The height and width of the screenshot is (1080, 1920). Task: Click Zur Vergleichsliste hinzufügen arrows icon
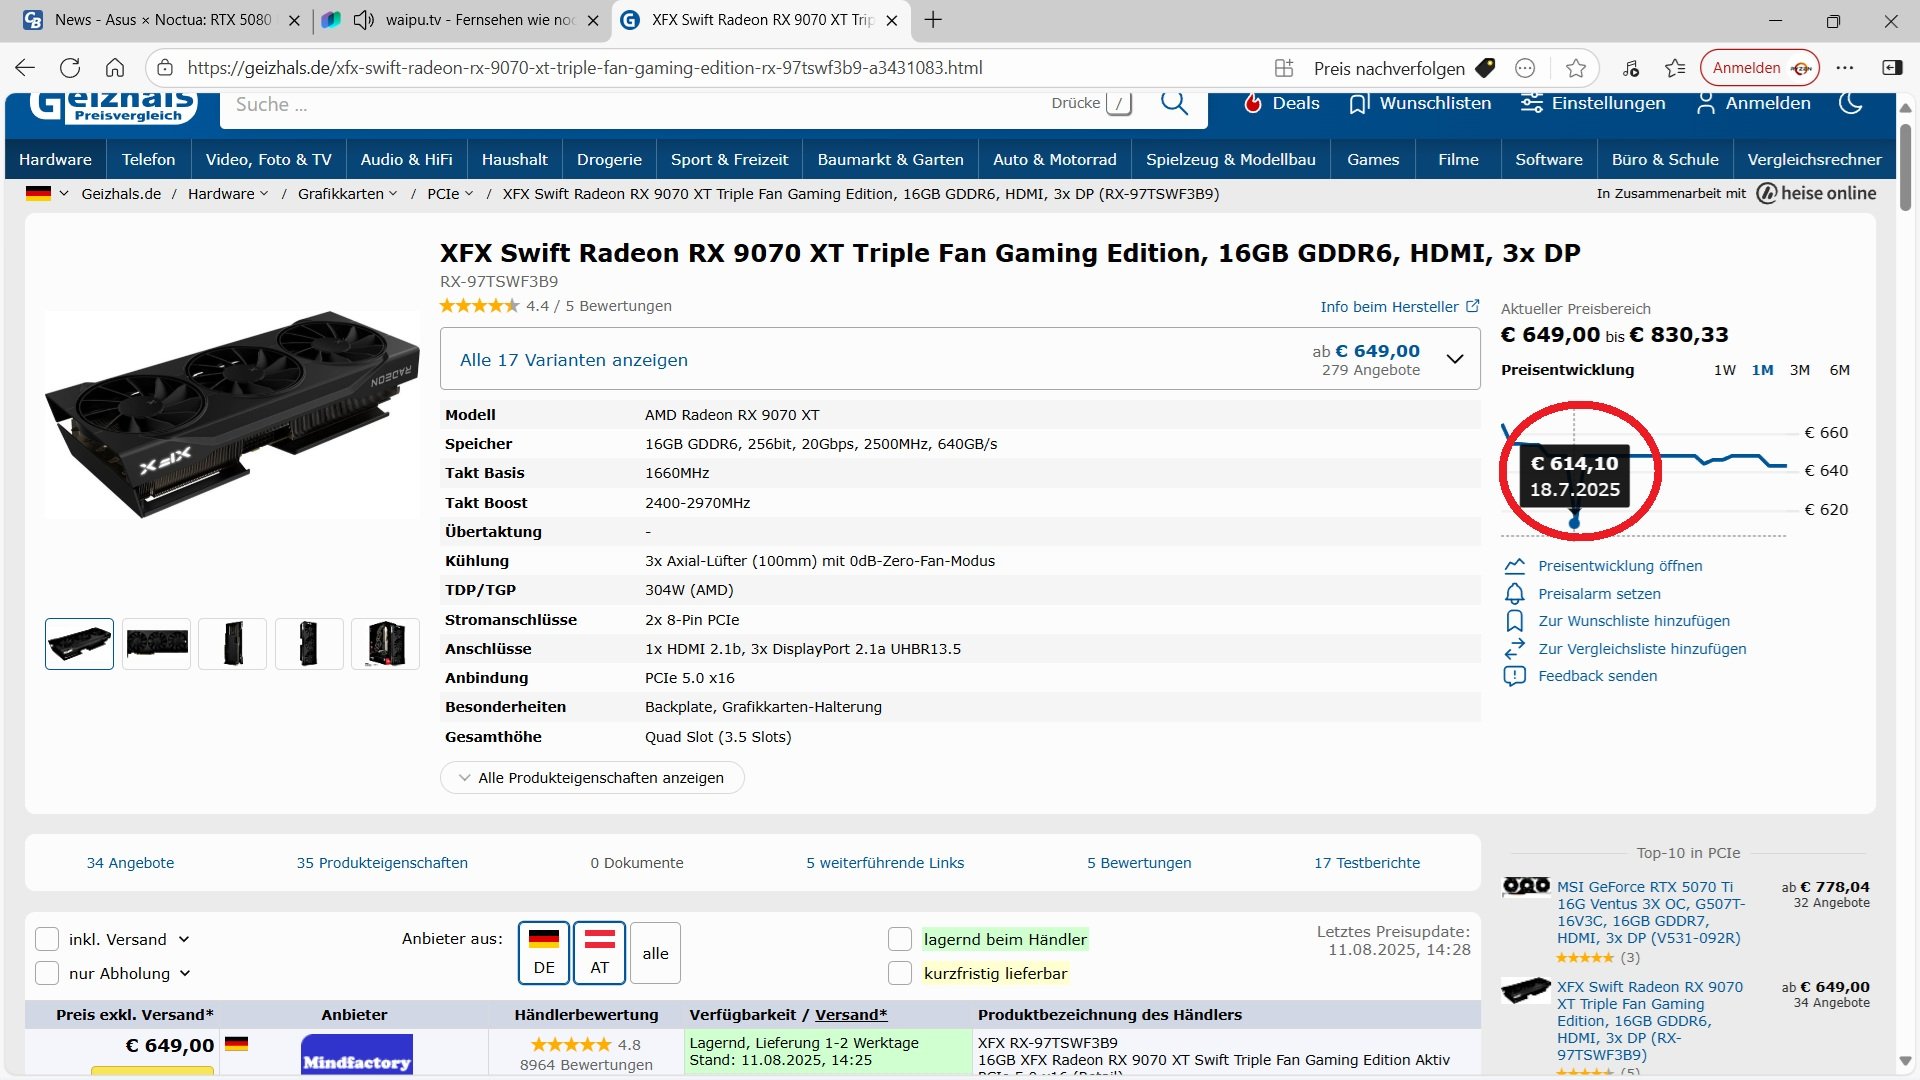(1515, 649)
